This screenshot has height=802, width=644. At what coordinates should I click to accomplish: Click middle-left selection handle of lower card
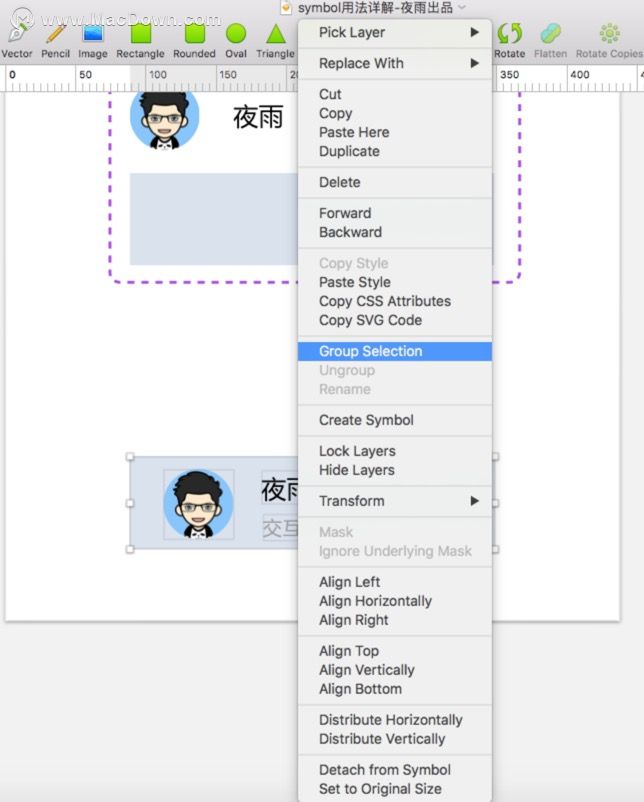[130, 503]
